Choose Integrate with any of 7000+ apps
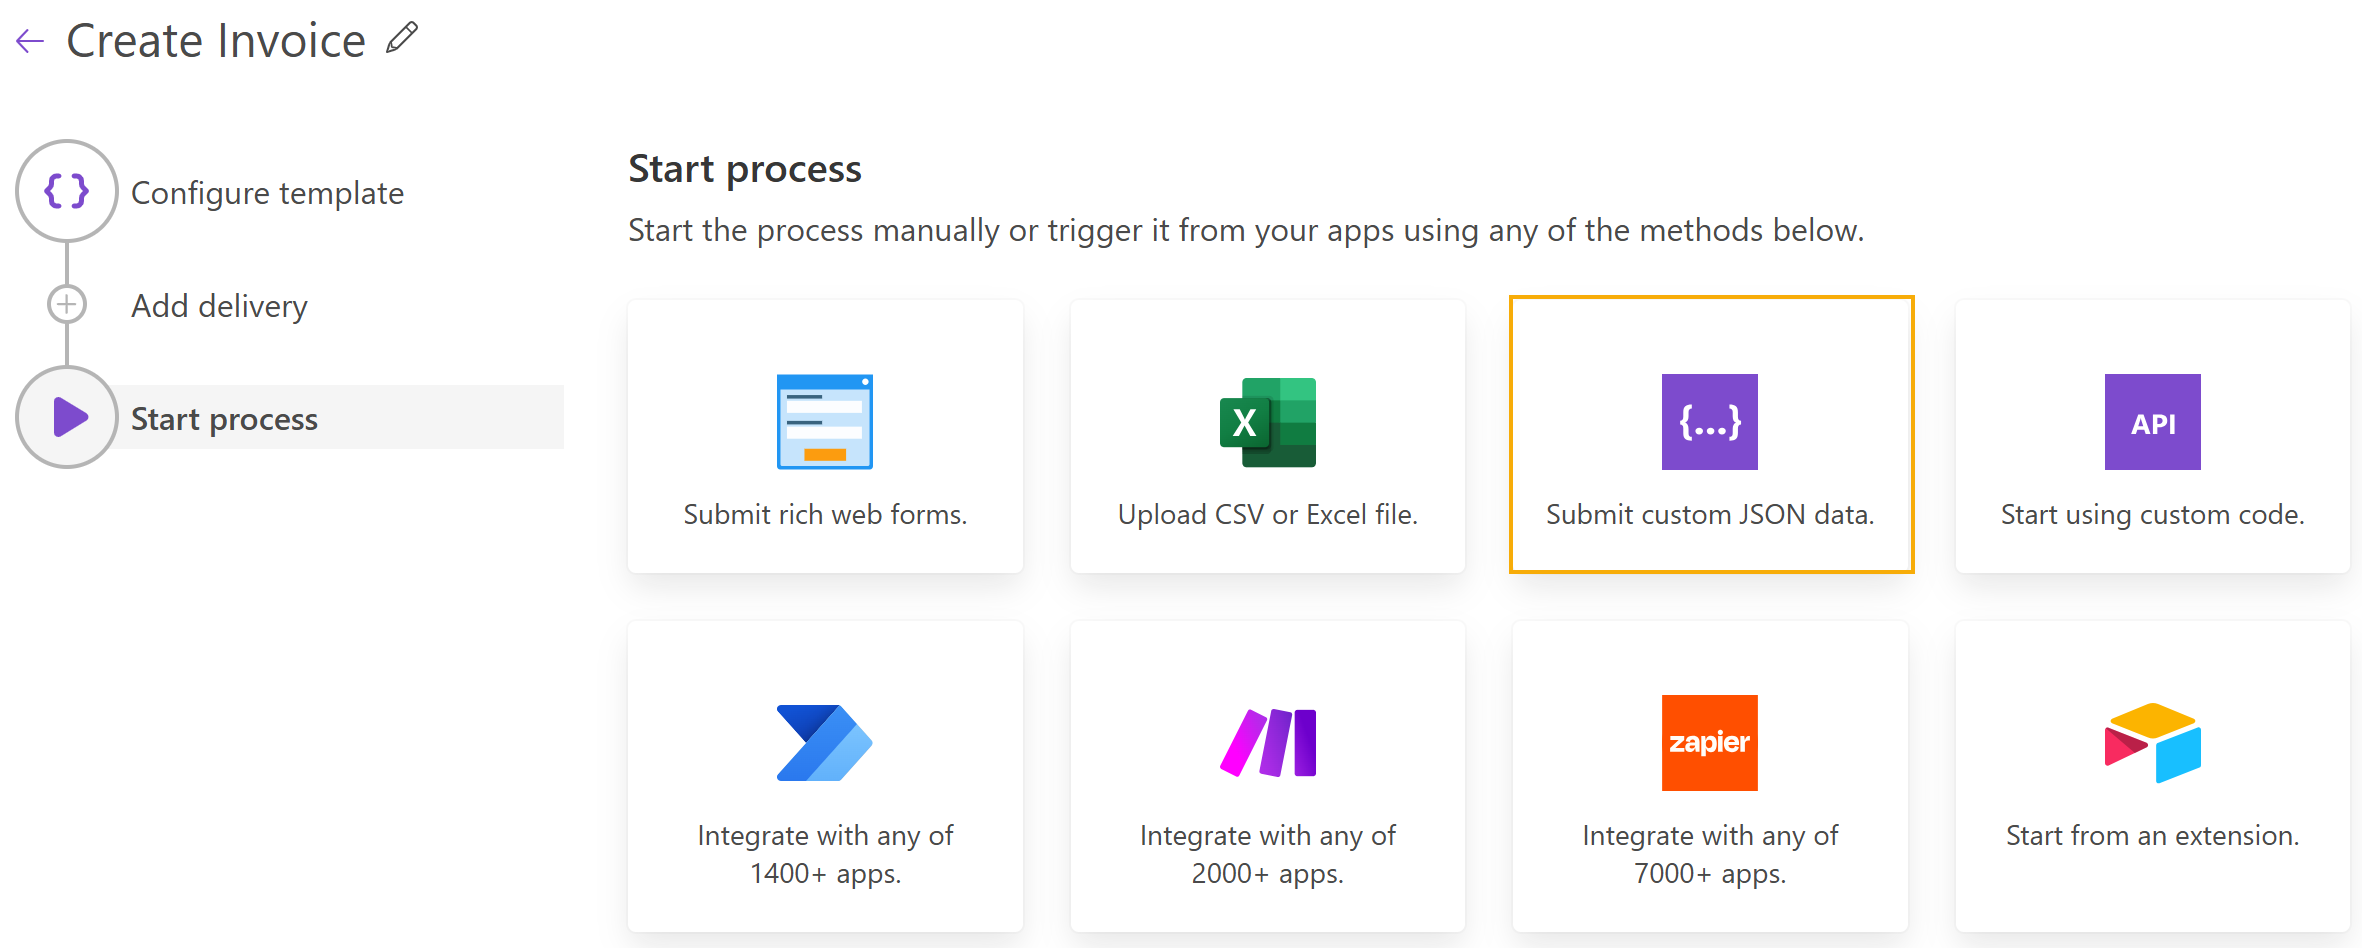2362x948 pixels. [x=1710, y=776]
